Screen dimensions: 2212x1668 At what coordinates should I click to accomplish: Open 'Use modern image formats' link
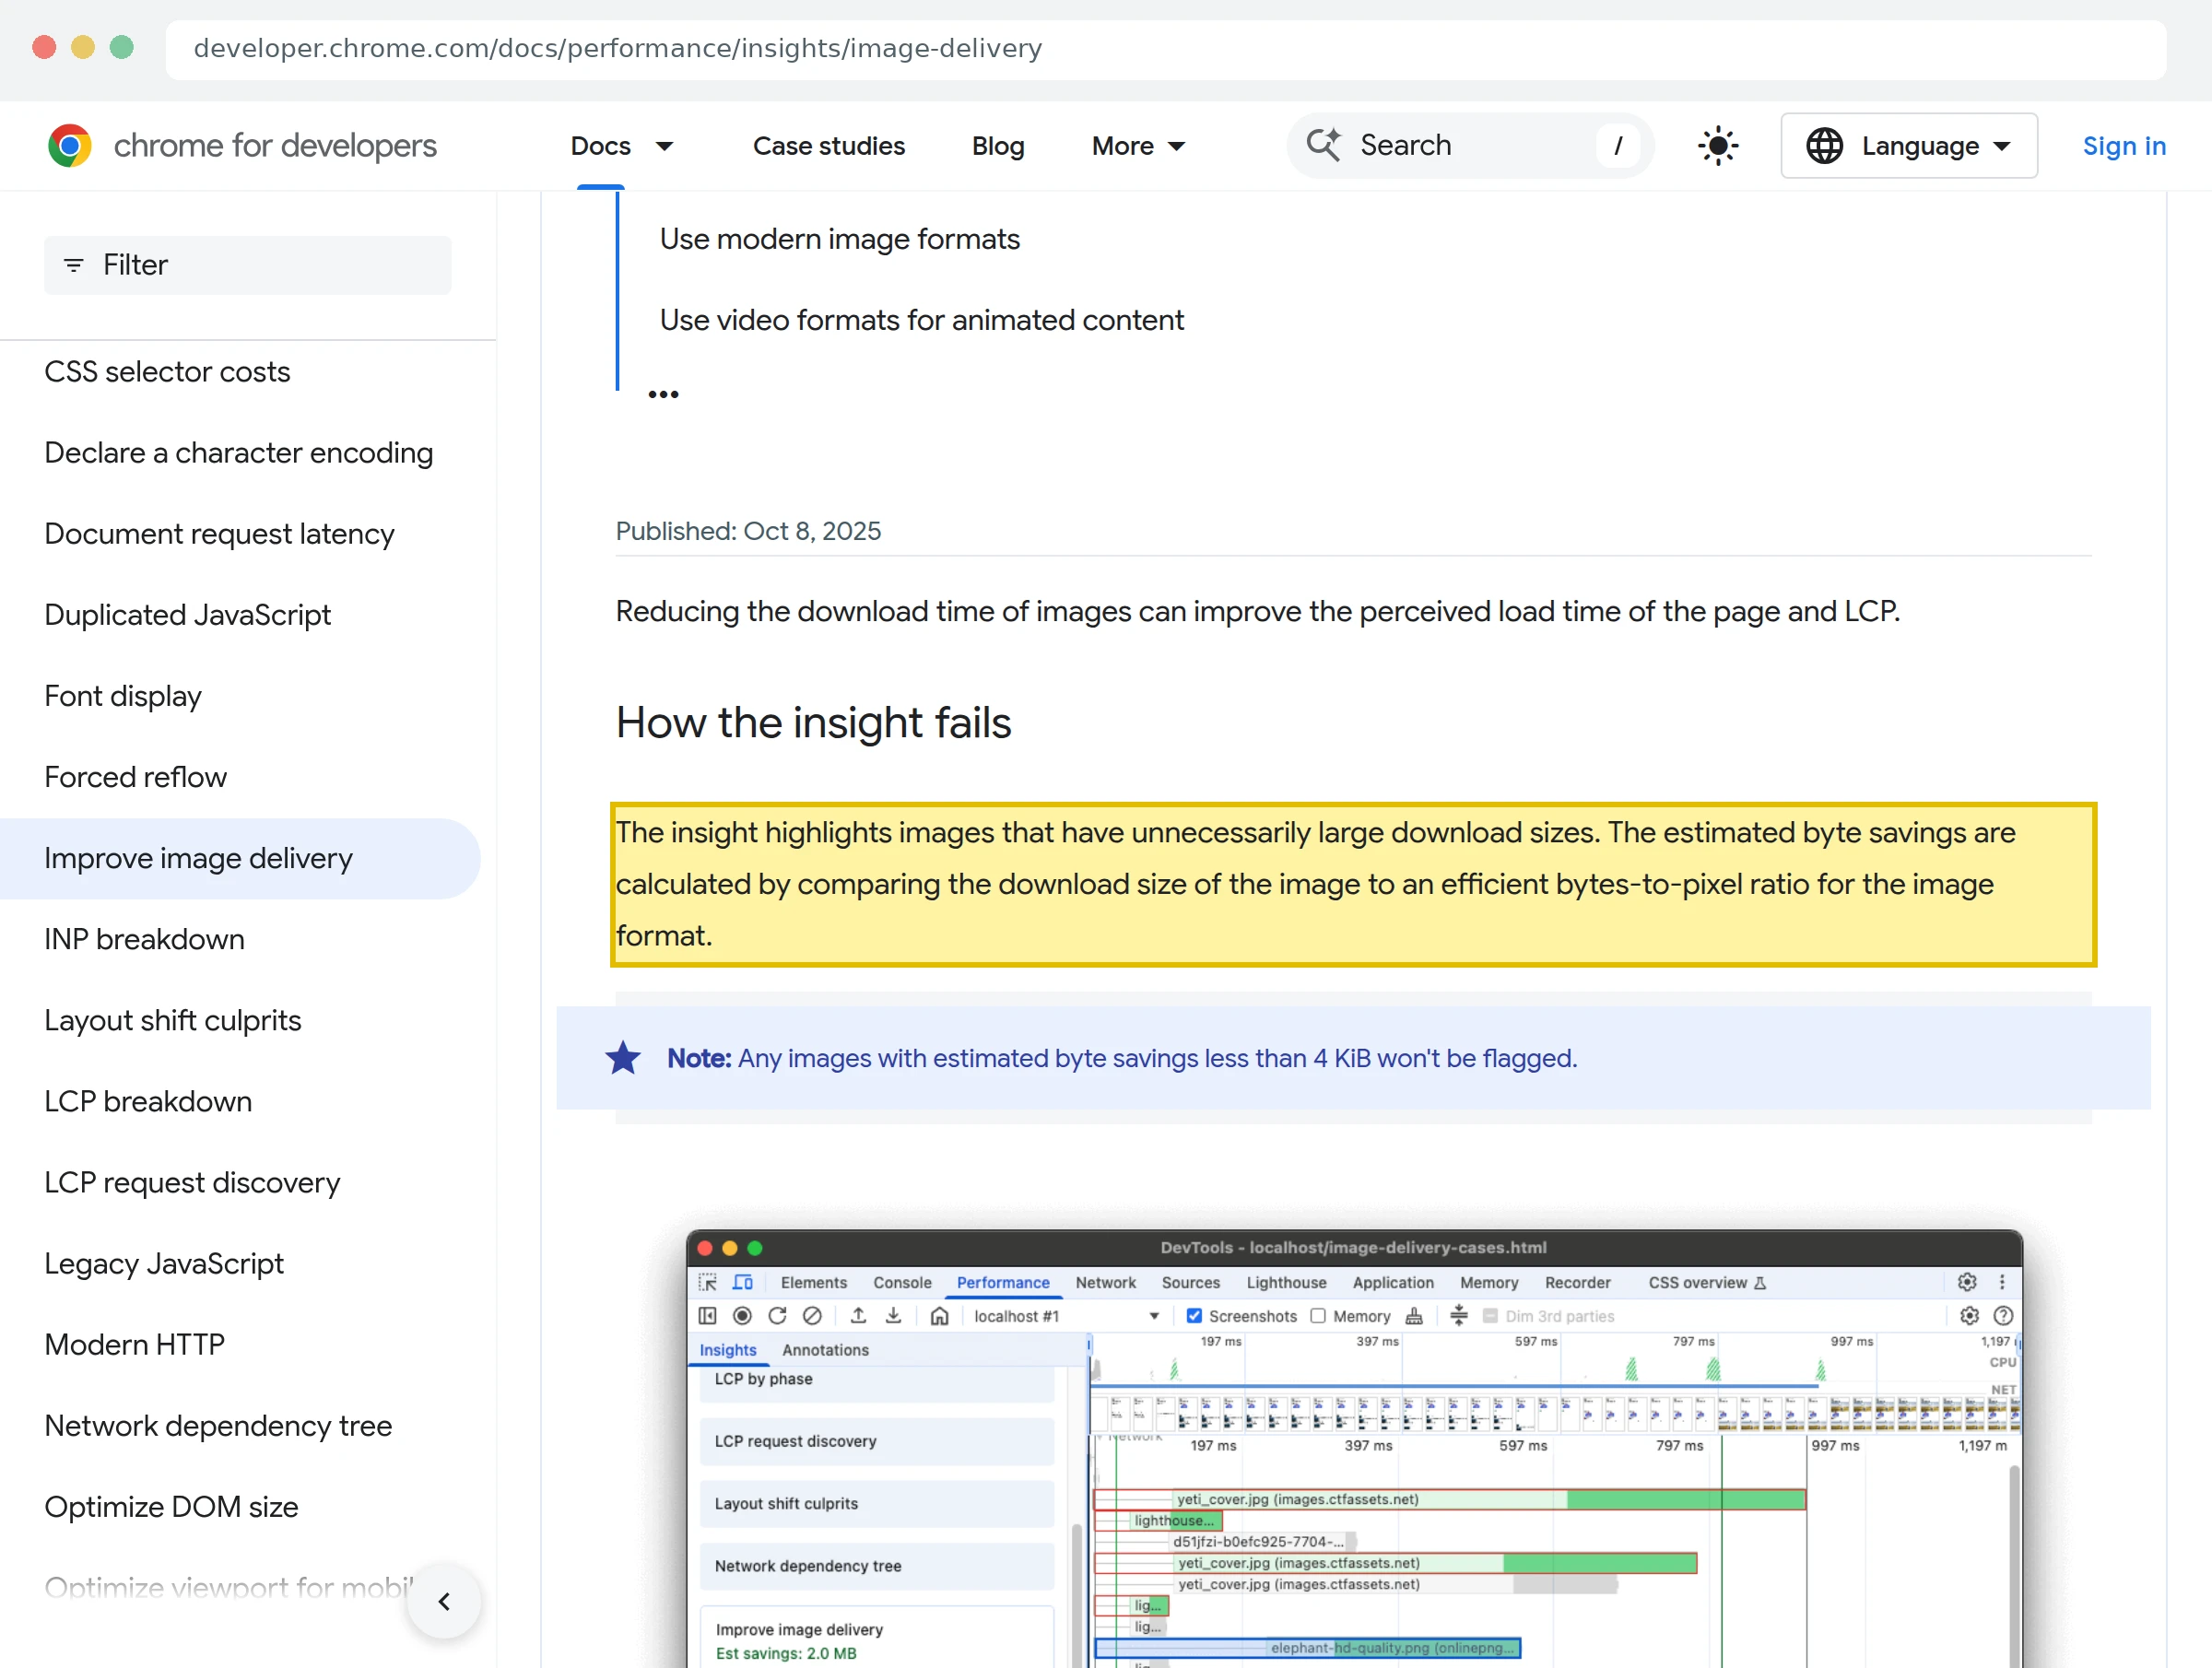839,239
